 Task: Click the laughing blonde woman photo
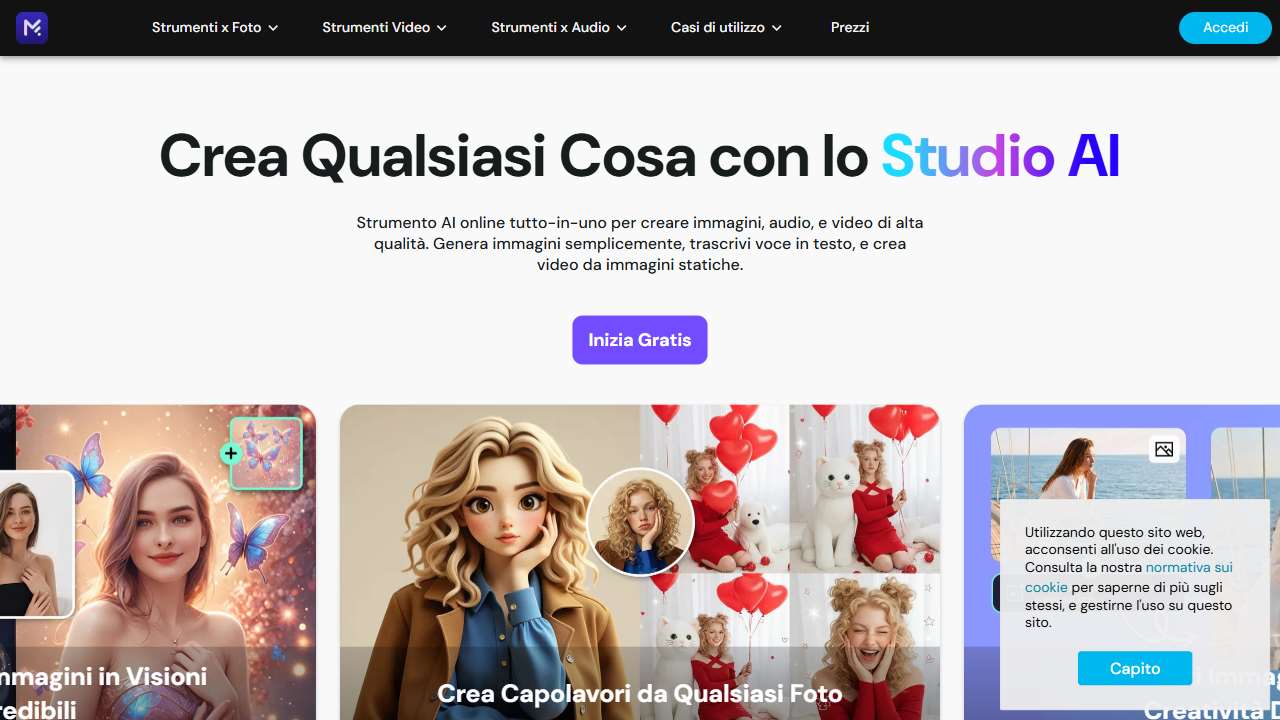(865, 647)
